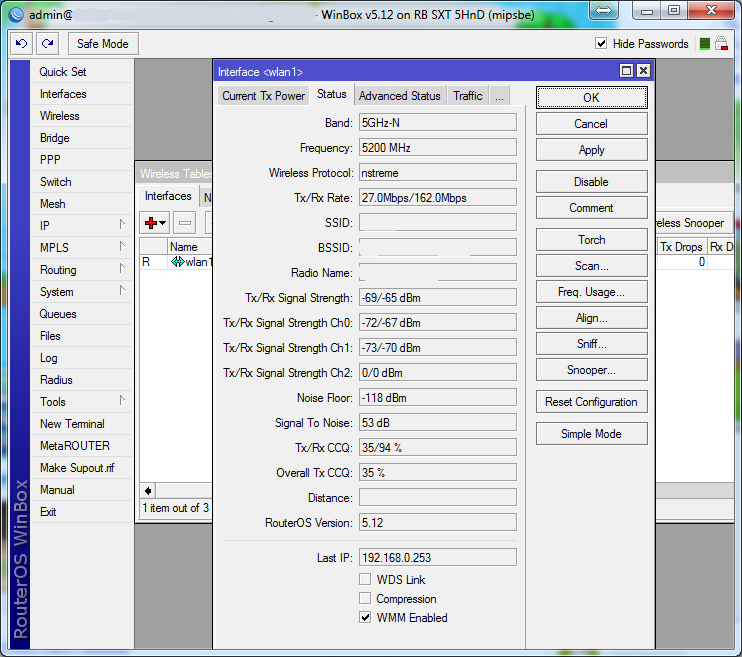Expand the IP submenu arrow
Image resolution: width=742 pixels, height=657 pixels.
click(122, 224)
